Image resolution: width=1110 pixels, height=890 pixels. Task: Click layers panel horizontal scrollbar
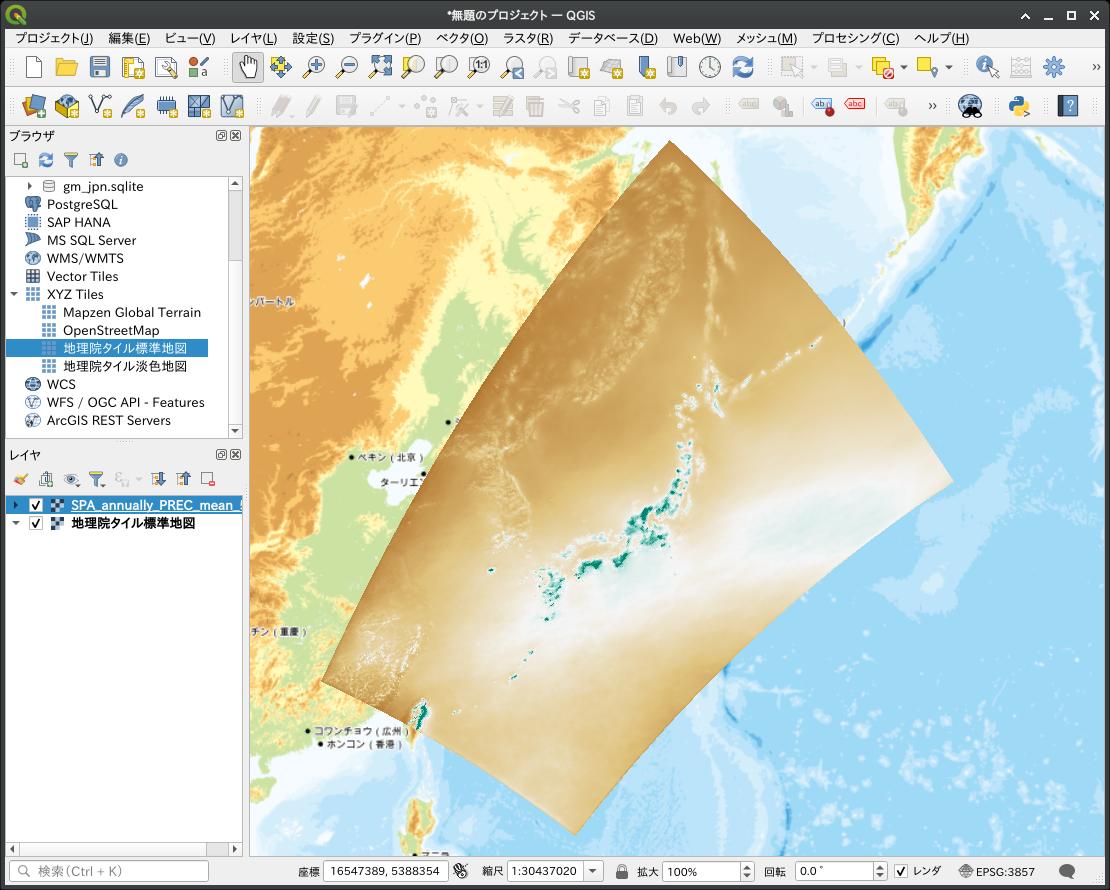coord(112,848)
